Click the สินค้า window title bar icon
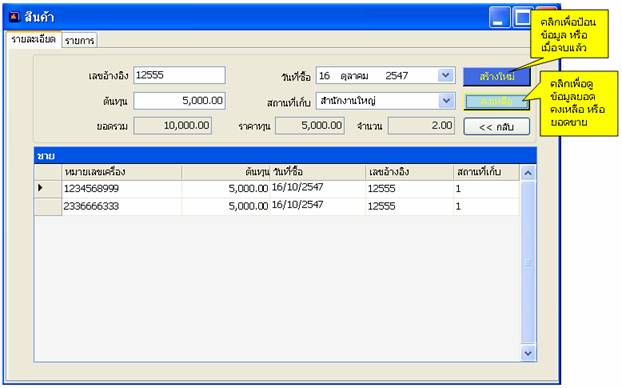622x388 pixels. pos(14,17)
